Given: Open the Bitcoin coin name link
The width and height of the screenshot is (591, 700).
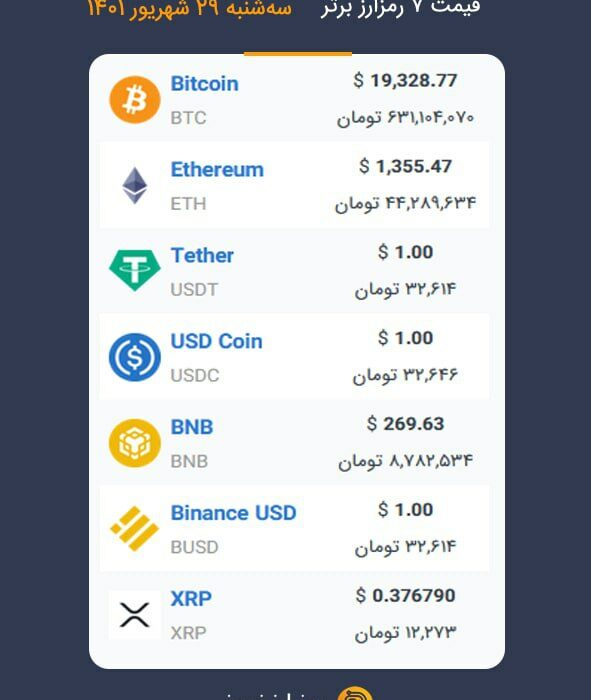Looking at the screenshot, I should point(204,84).
